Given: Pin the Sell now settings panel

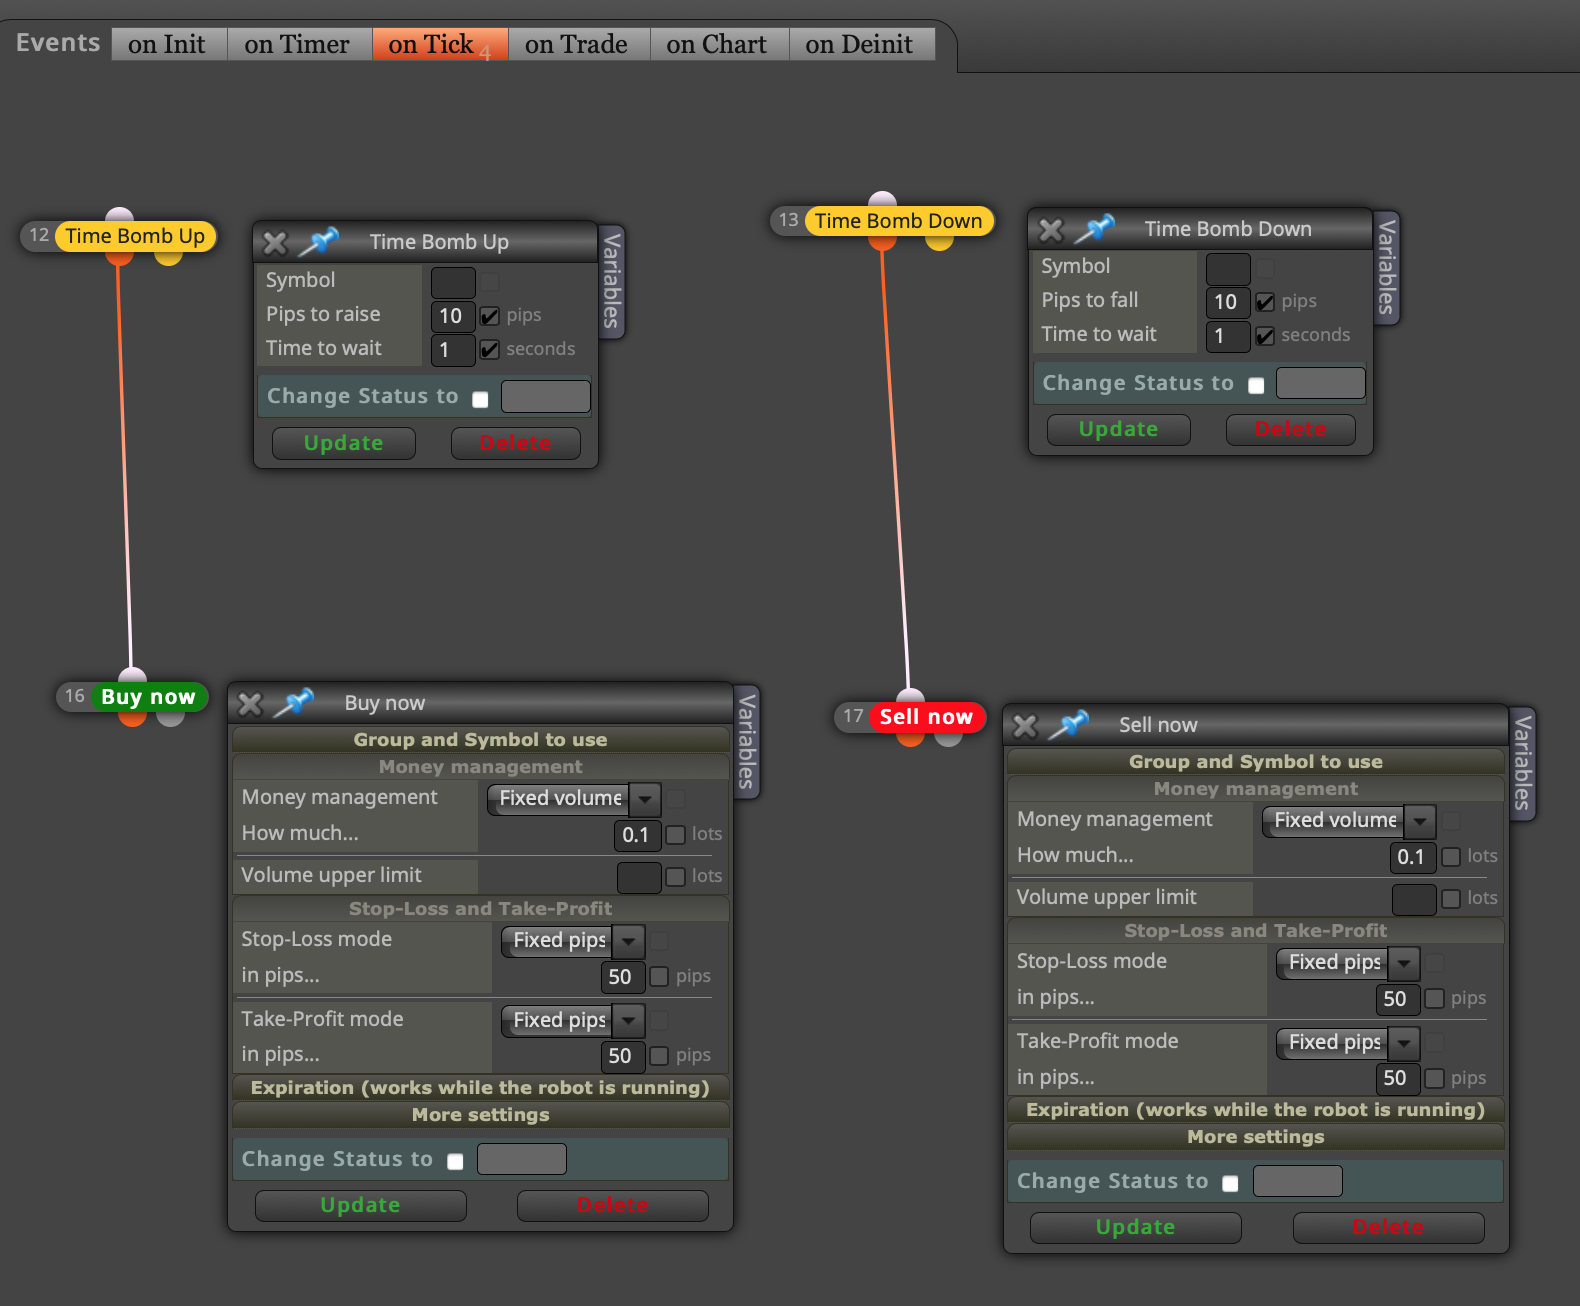Looking at the screenshot, I should pyautogui.click(x=1069, y=725).
